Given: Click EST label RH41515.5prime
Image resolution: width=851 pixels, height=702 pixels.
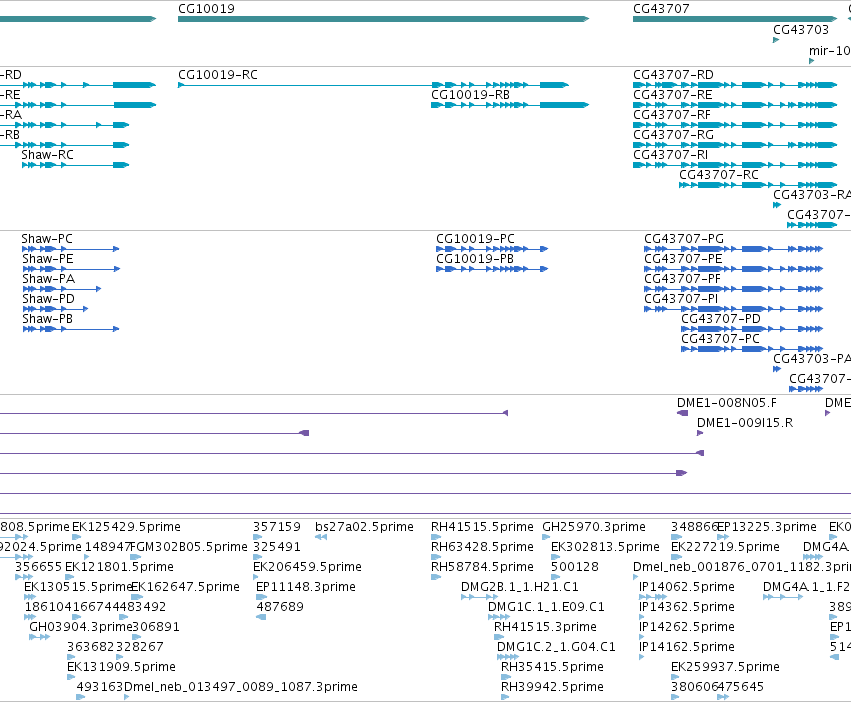Looking at the screenshot, I should [482, 527].
